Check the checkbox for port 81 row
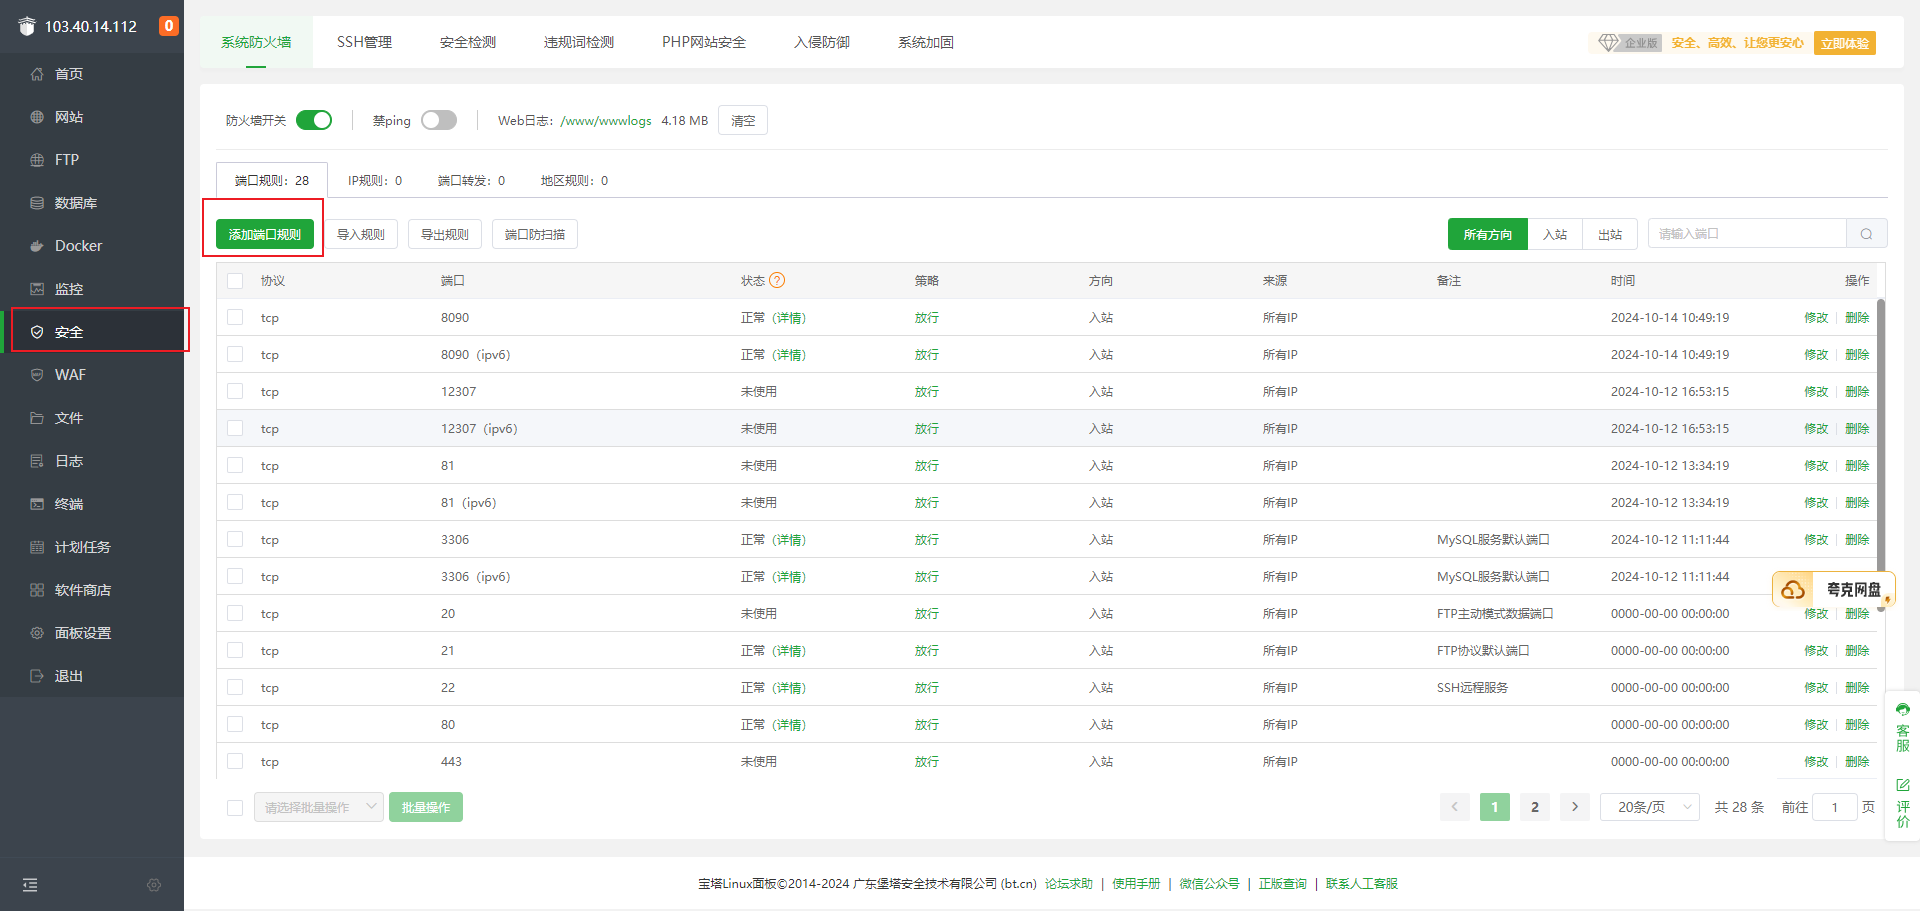 coord(235,465)
